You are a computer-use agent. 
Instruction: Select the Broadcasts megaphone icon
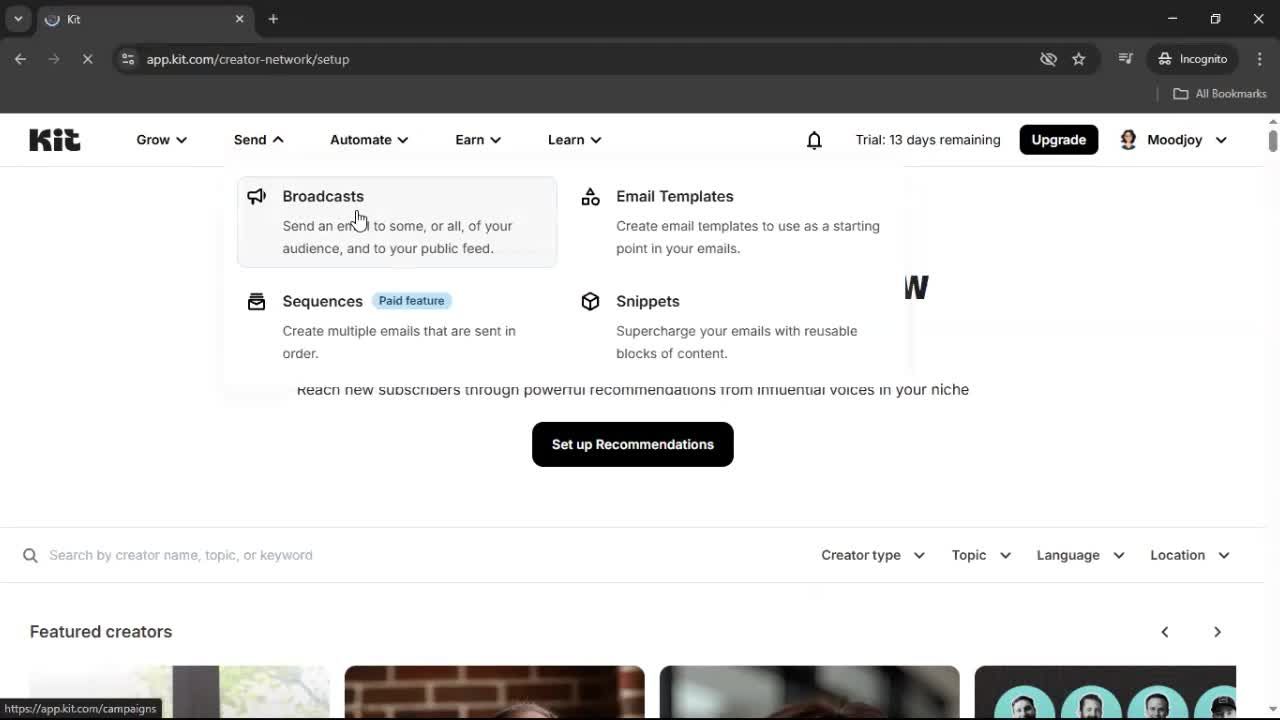(257, 196)
